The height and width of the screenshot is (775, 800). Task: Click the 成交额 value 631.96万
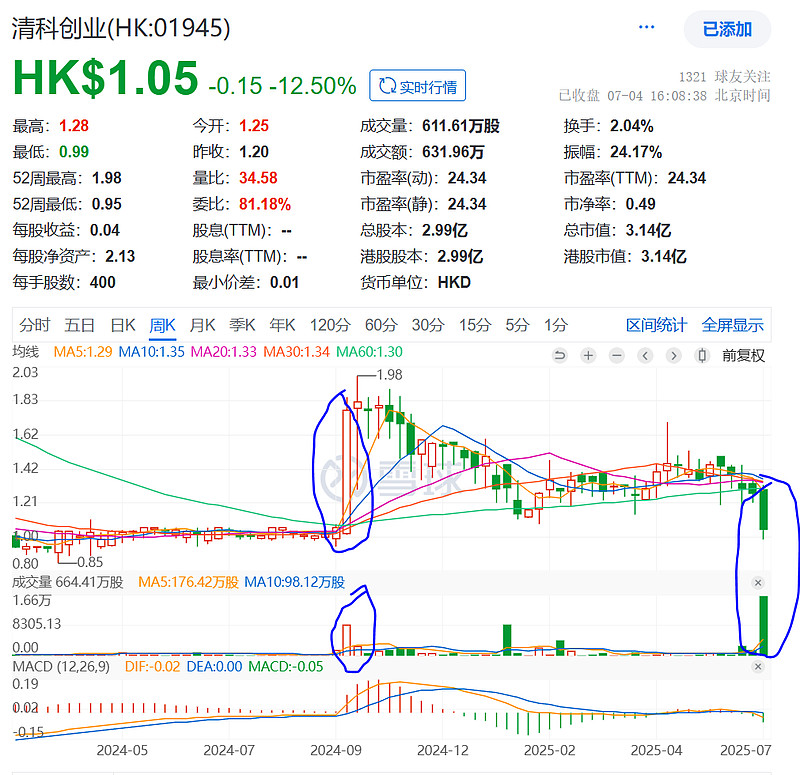(453, 152)
